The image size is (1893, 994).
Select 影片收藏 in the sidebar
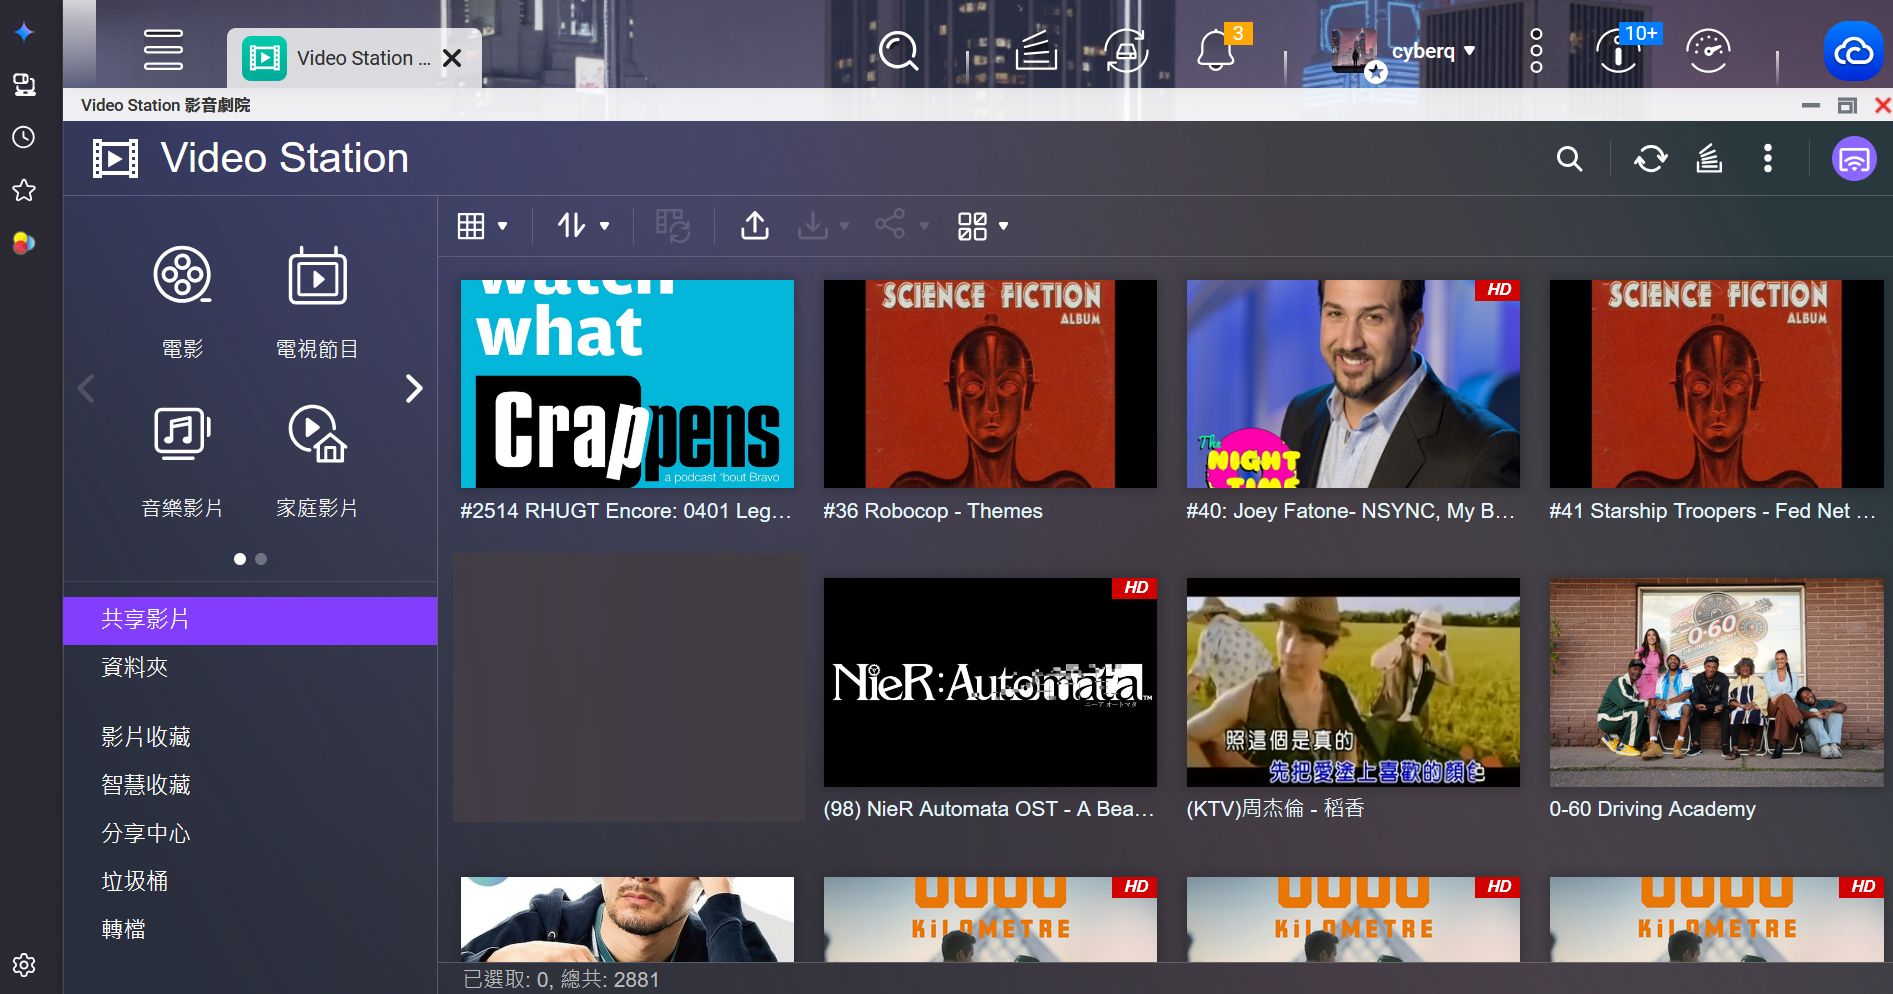[x=250, y=738]
